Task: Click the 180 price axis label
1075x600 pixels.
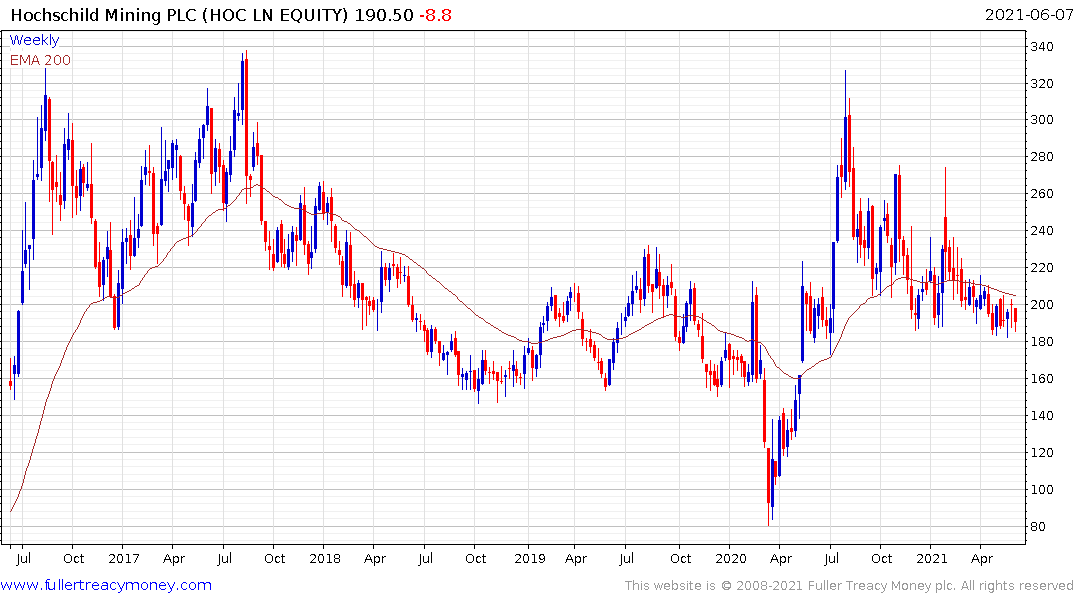Action: pyautogui.click(x=1042, y=342)
